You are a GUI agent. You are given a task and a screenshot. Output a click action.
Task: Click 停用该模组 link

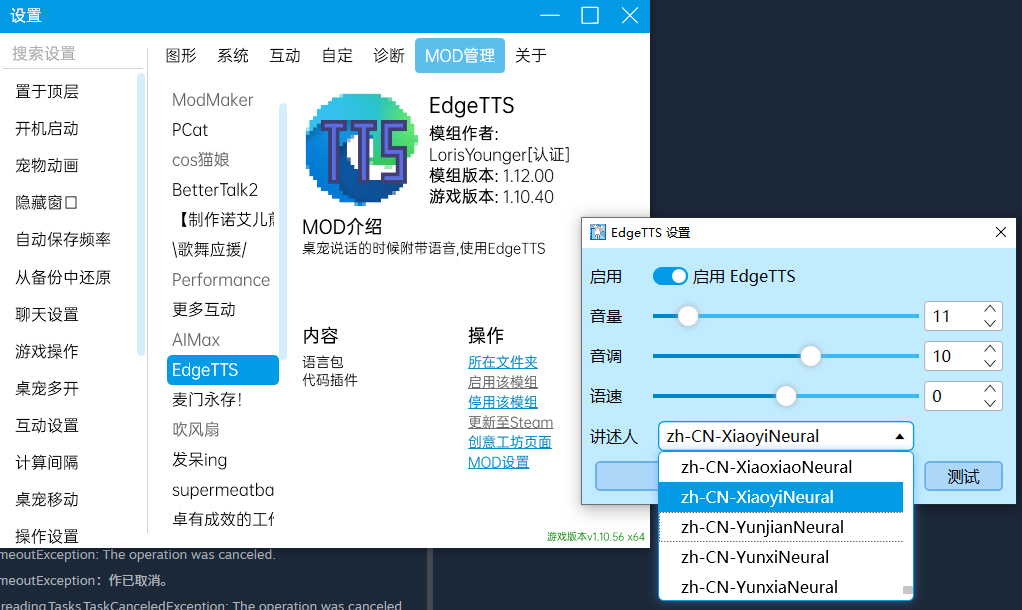point(503,402)
